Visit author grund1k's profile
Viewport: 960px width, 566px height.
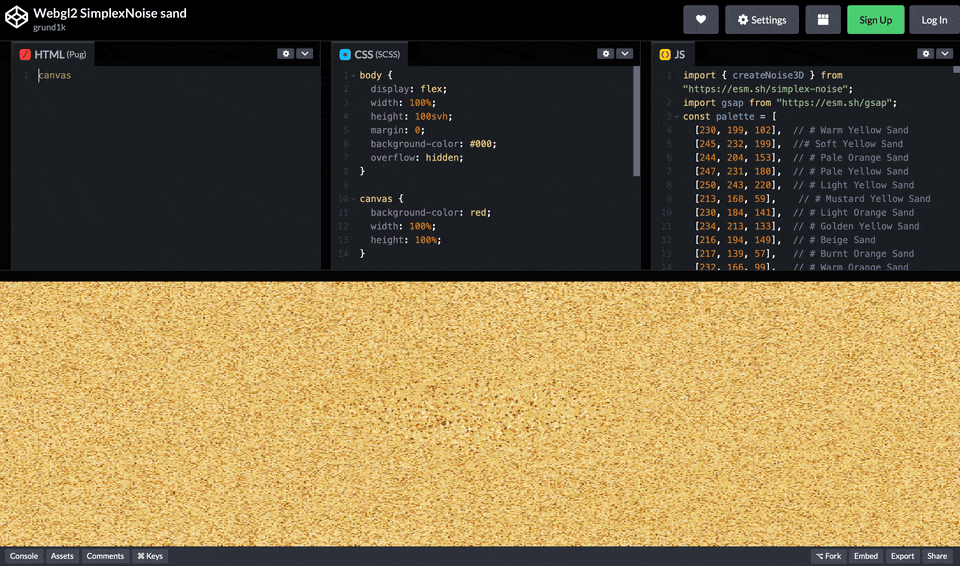[50, 28]
